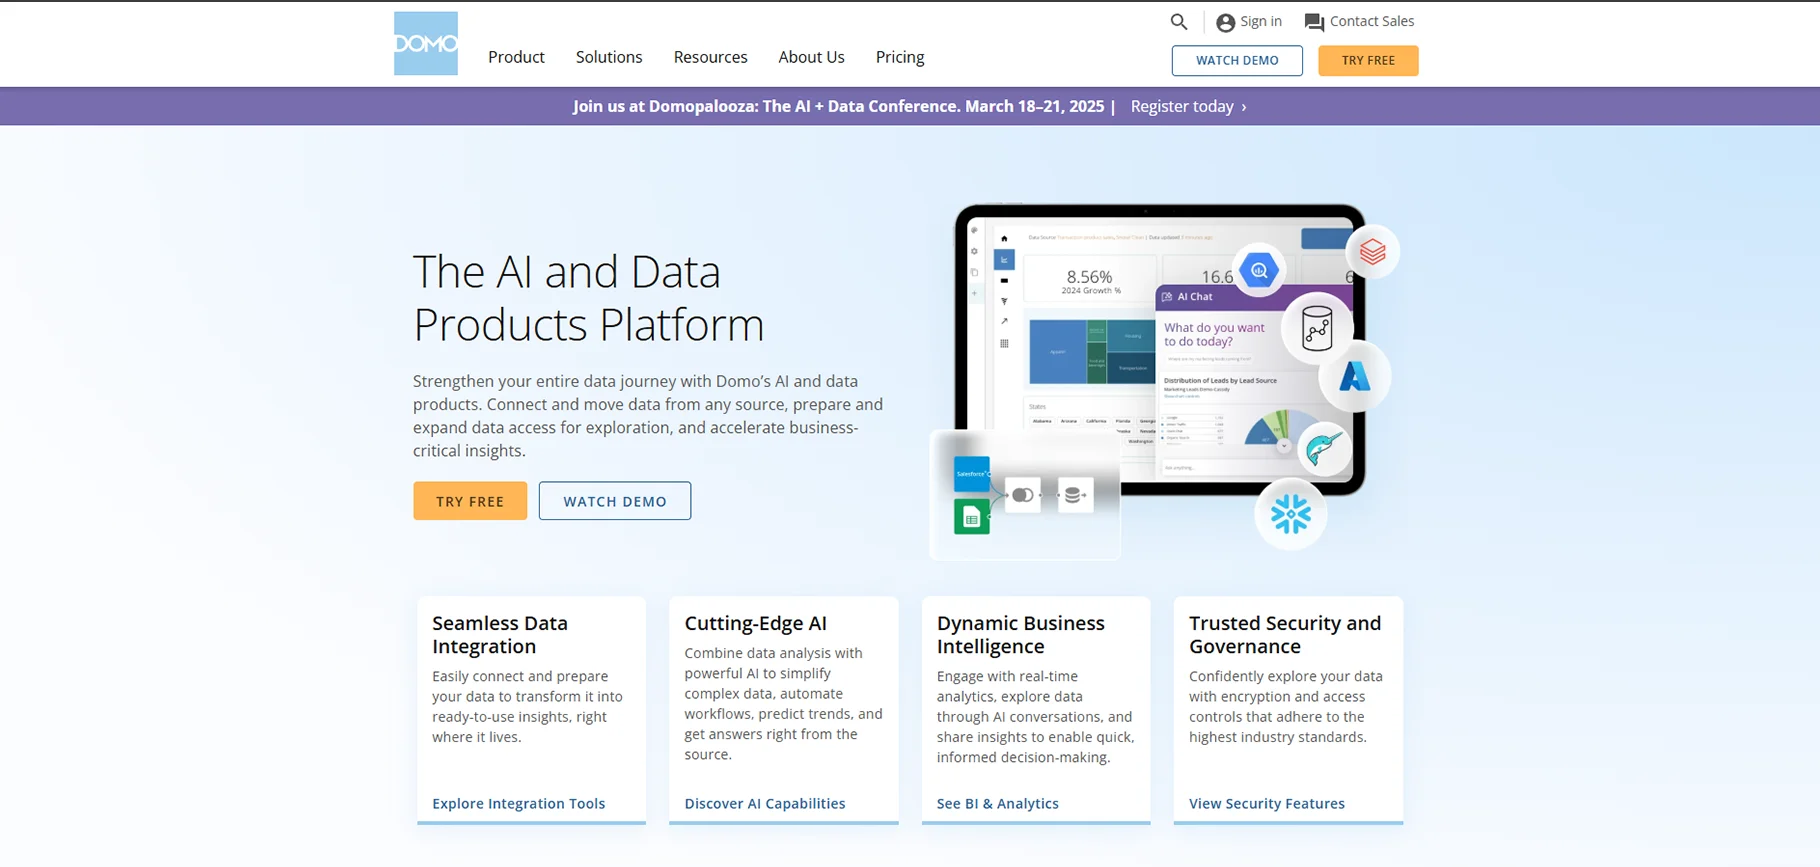Open the Product menu

point(516,57)
